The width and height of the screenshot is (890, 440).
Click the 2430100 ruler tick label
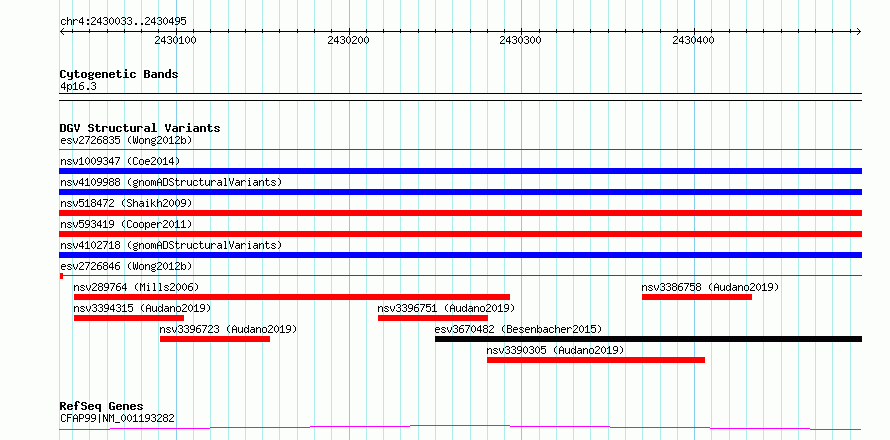[x=175, y=40]
